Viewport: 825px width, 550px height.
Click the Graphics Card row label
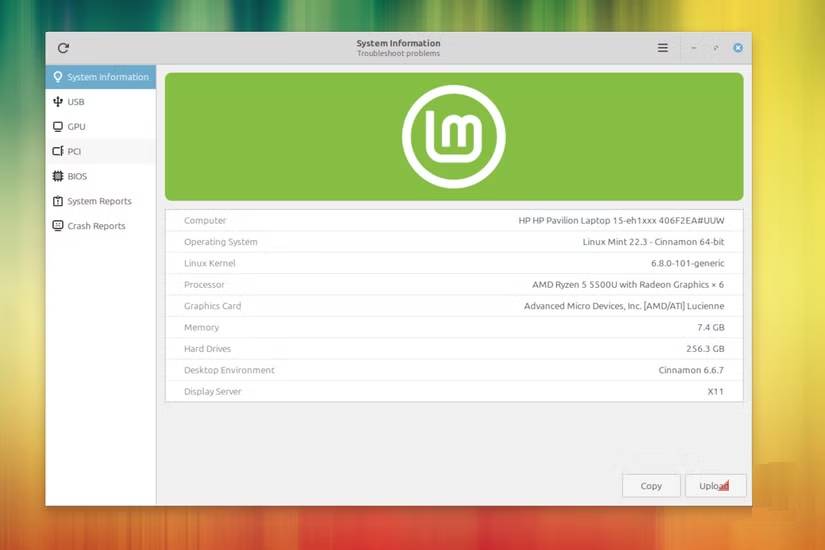coord(213,306)
